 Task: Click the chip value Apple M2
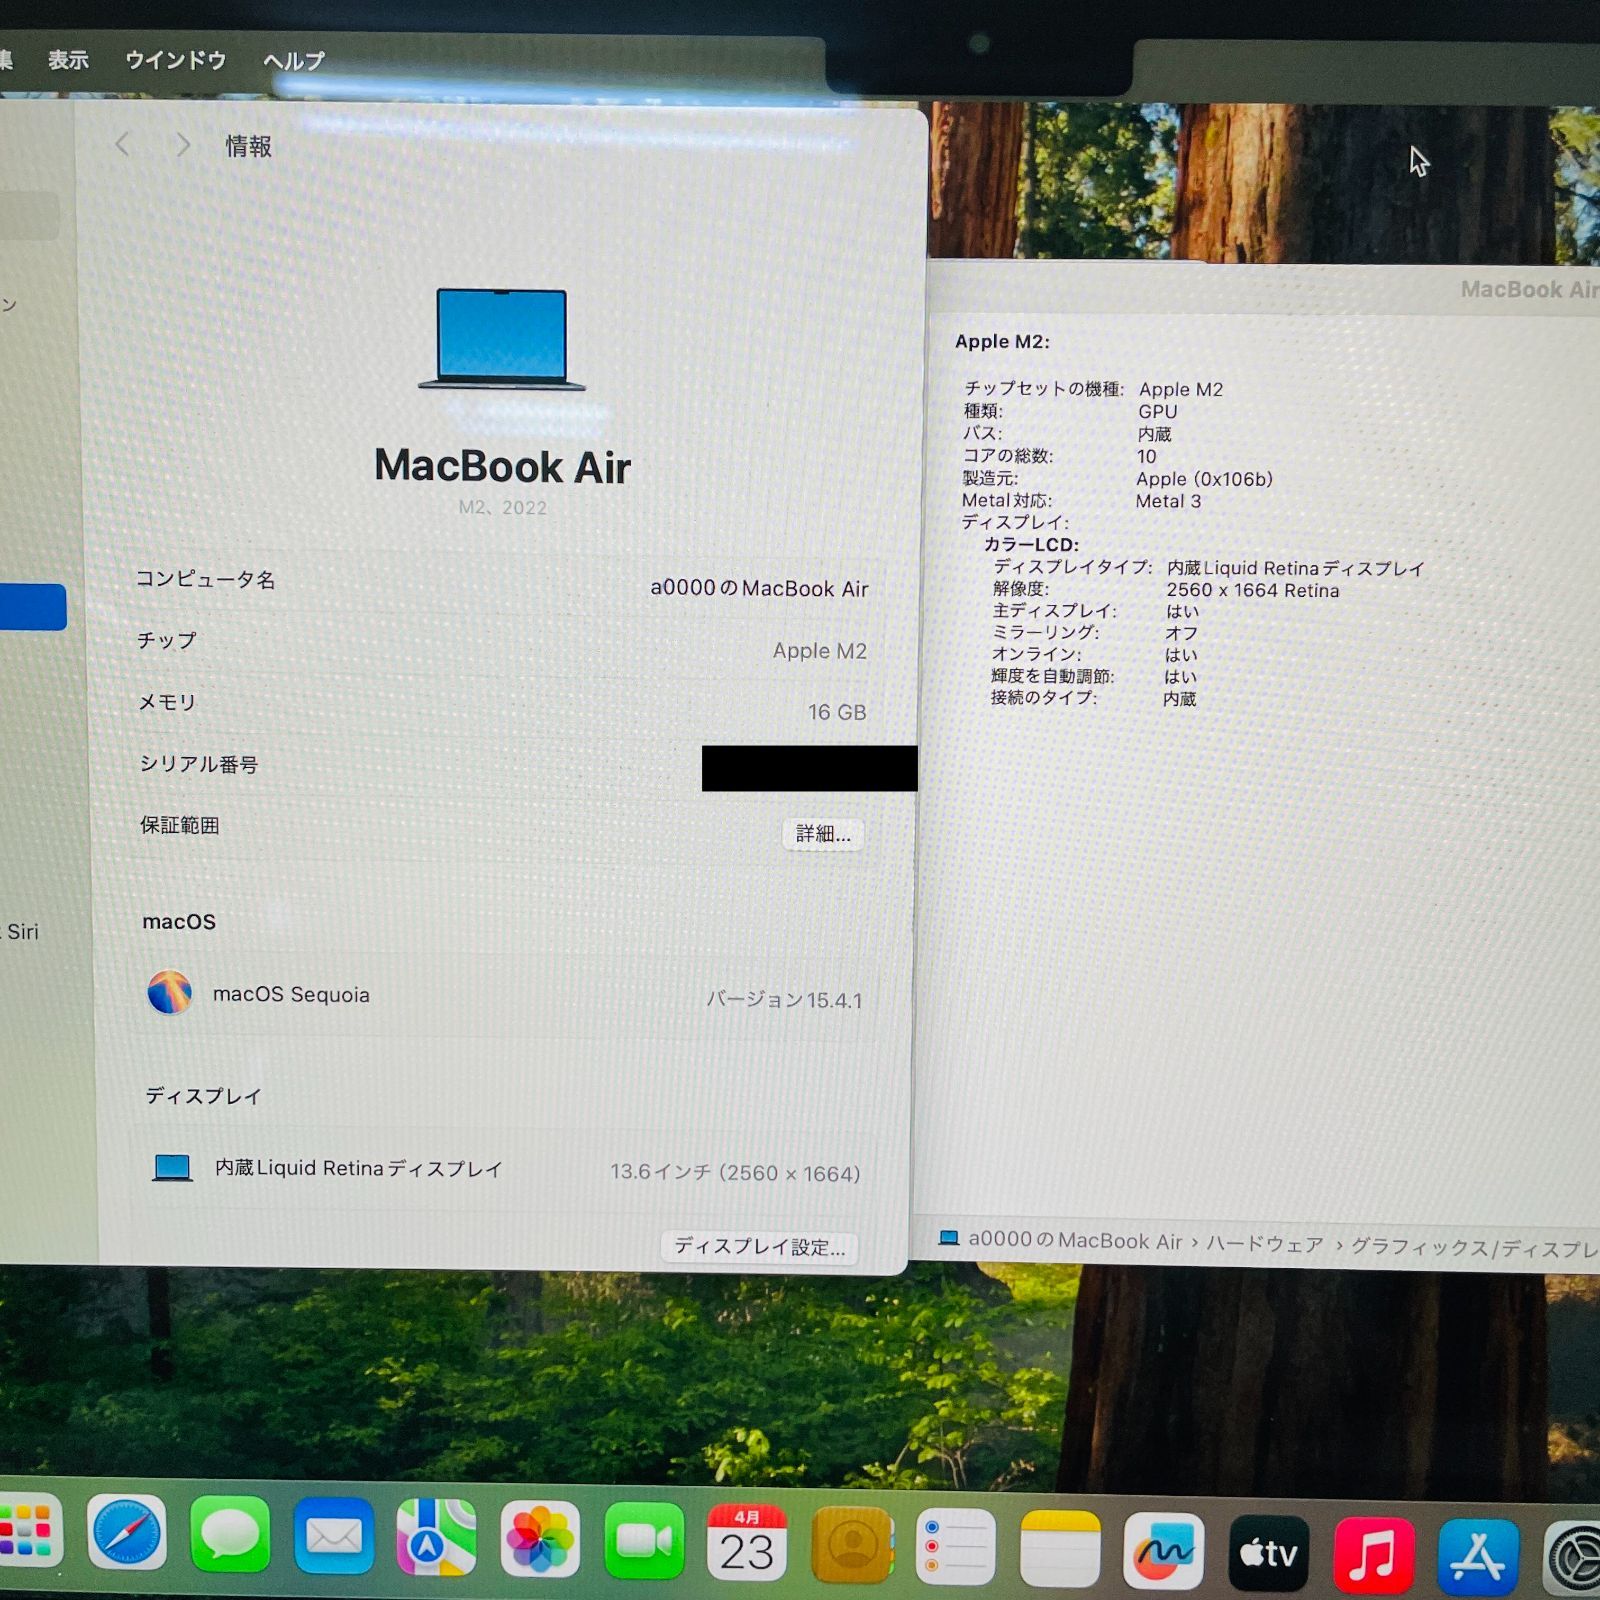[x=820, y=651]
